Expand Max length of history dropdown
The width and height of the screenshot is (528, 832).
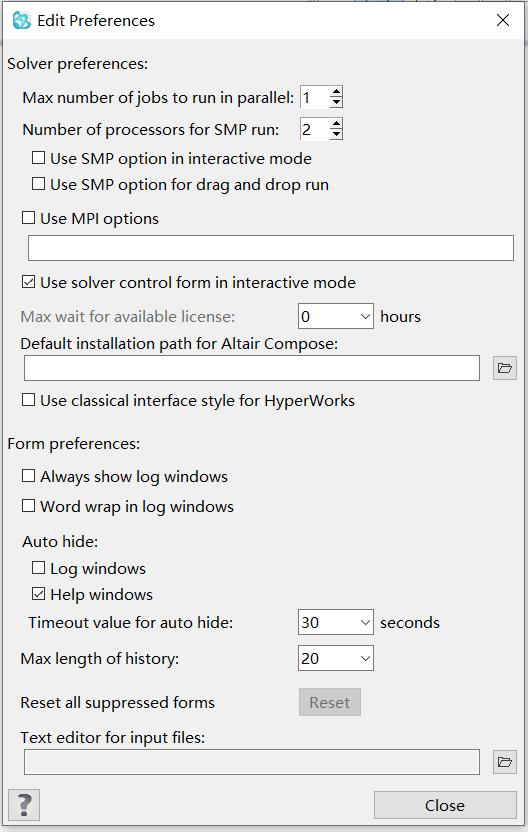coord(336,658)
